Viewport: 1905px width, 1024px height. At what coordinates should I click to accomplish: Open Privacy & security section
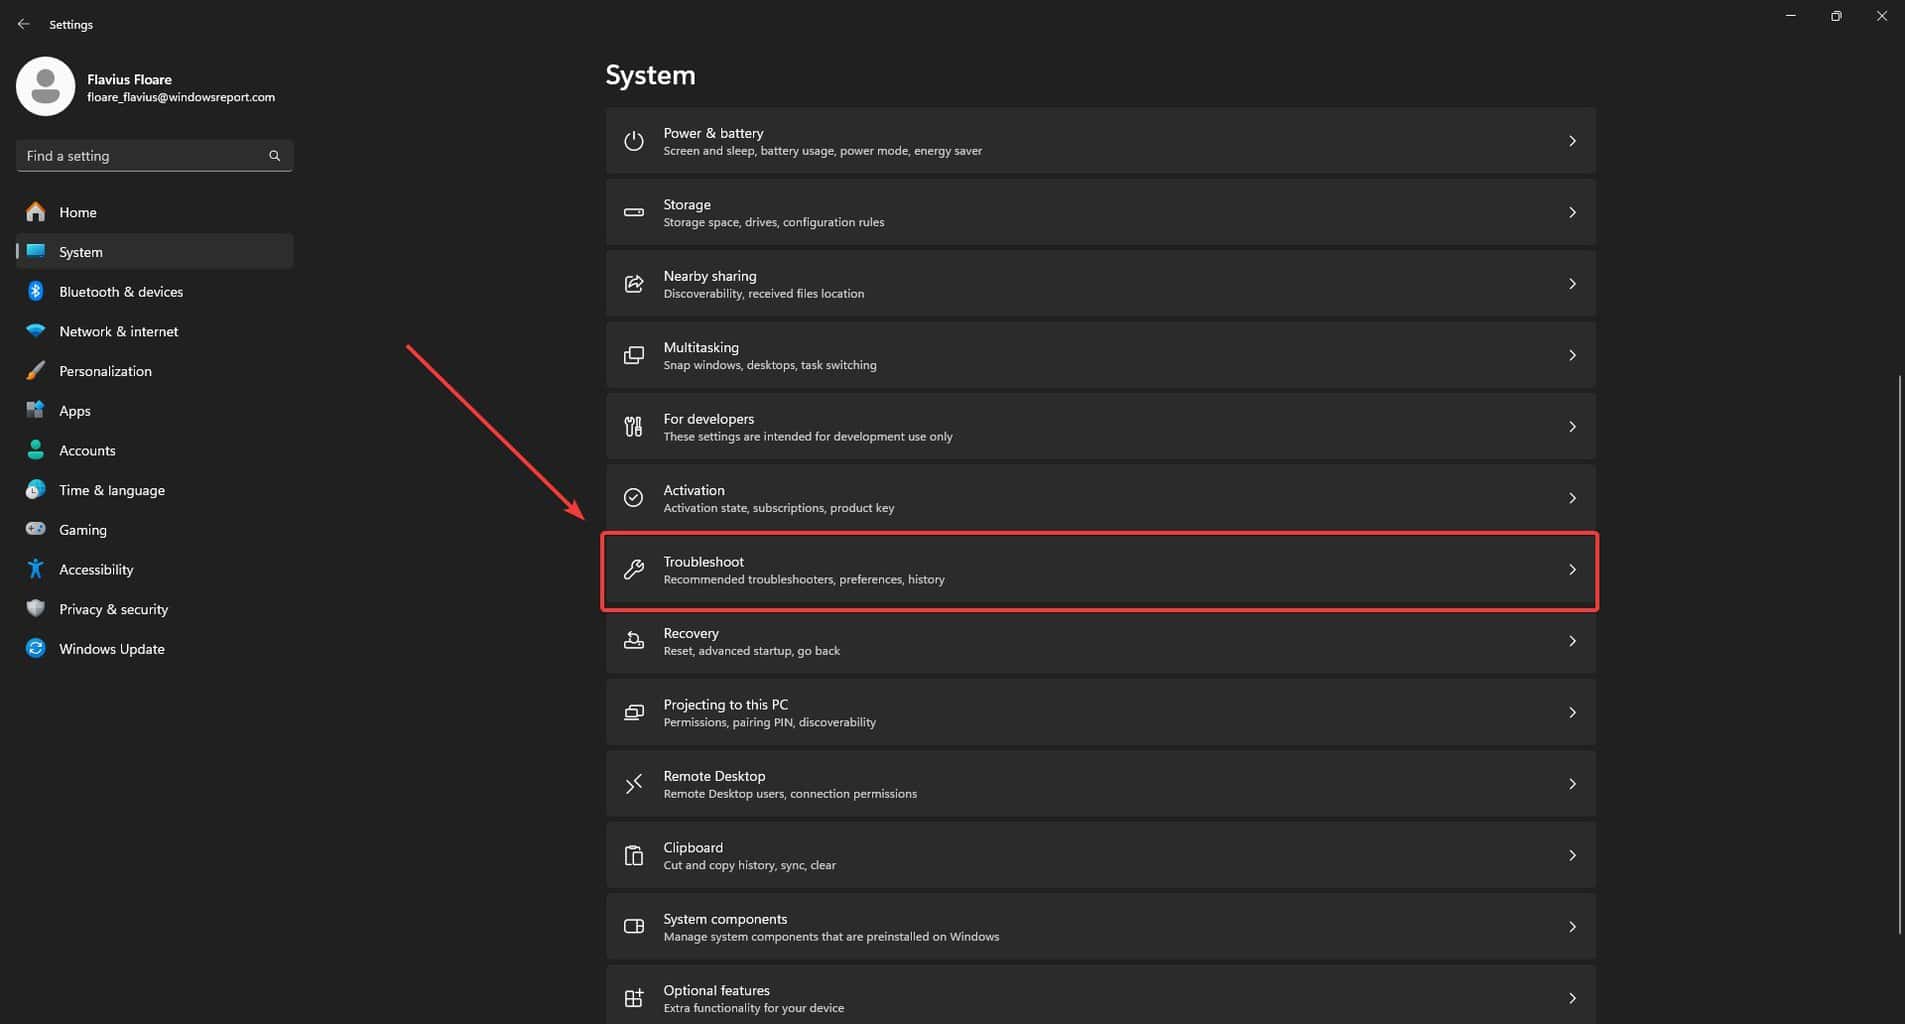[154, 609]
